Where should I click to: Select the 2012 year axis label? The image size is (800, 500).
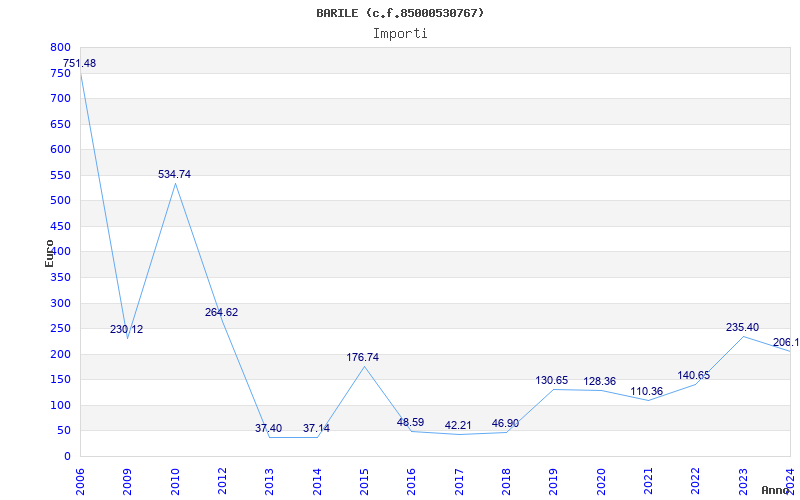point(222,482)
